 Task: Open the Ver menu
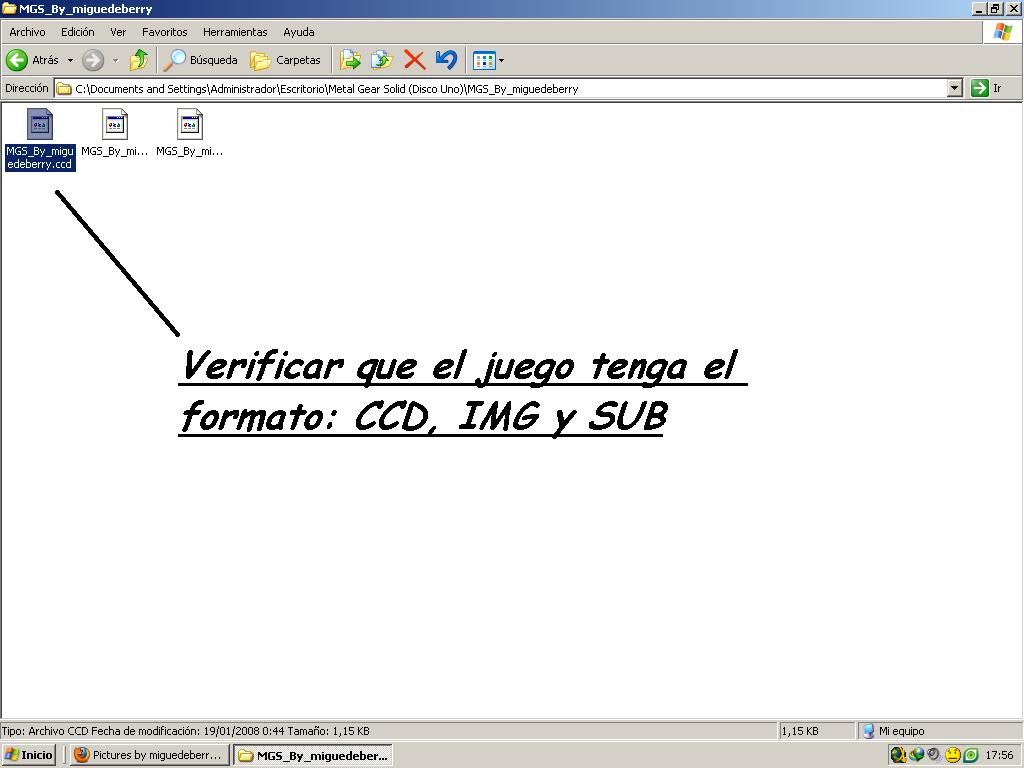[x=118, y=32]
